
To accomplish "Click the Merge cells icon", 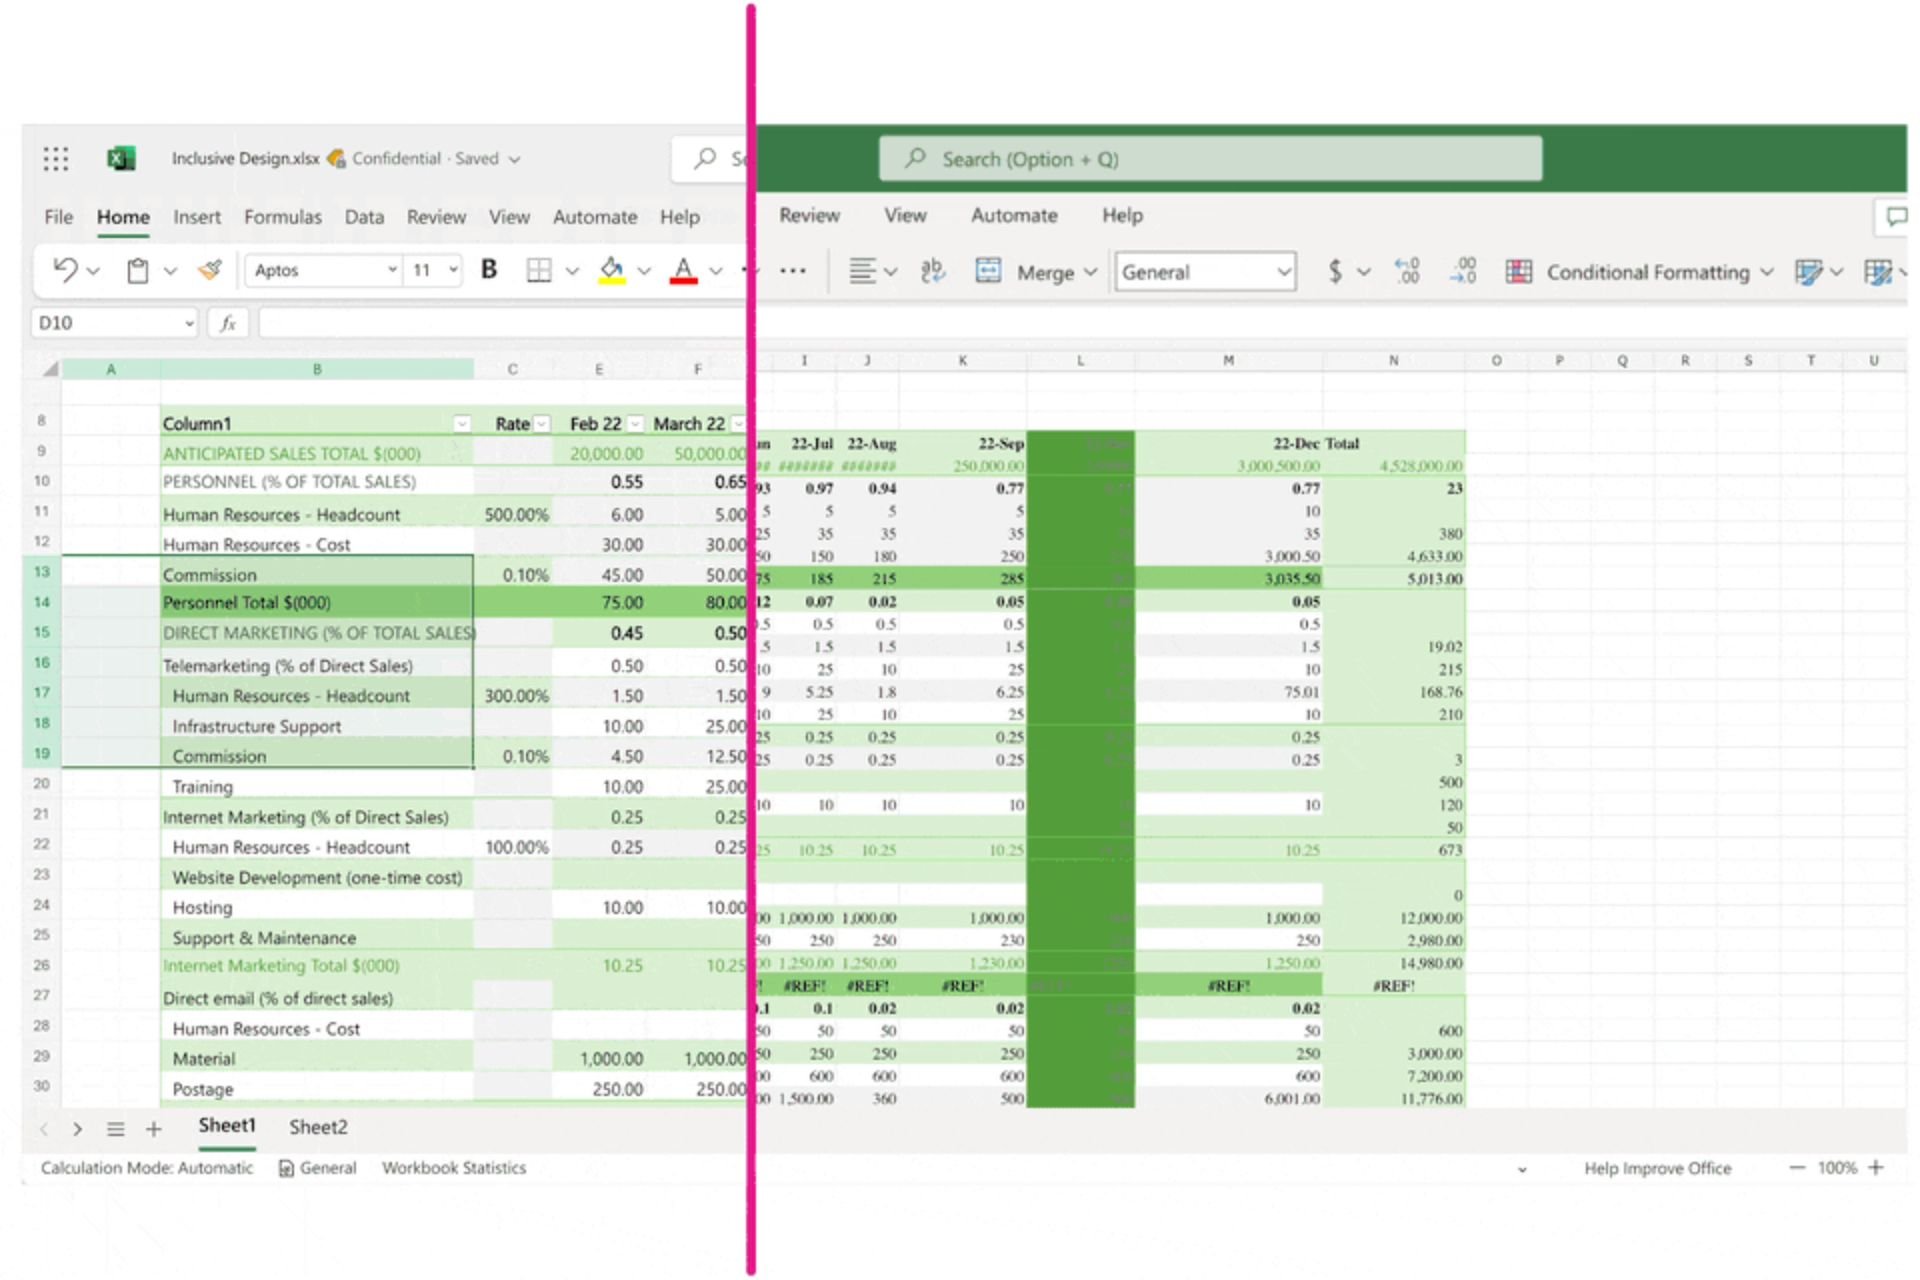I will point(988,271).
